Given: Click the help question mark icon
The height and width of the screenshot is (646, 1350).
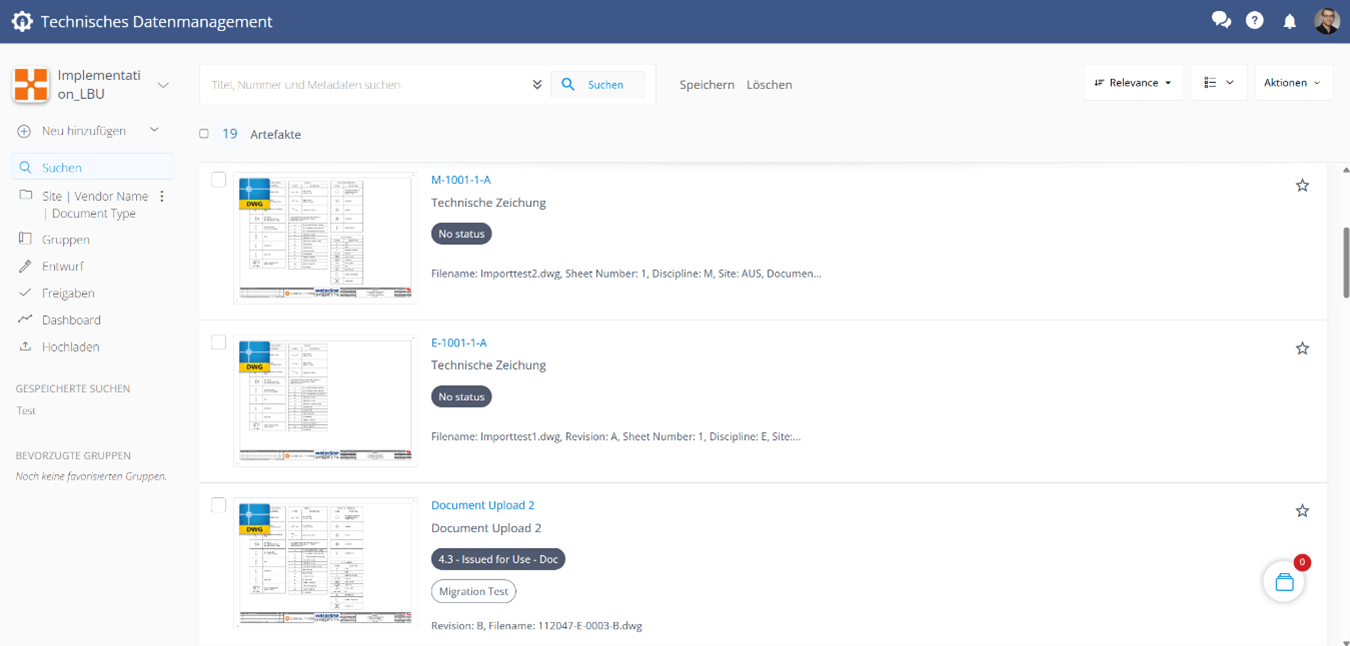Looking at the screenshot, I should click(x=1254, y=20).
